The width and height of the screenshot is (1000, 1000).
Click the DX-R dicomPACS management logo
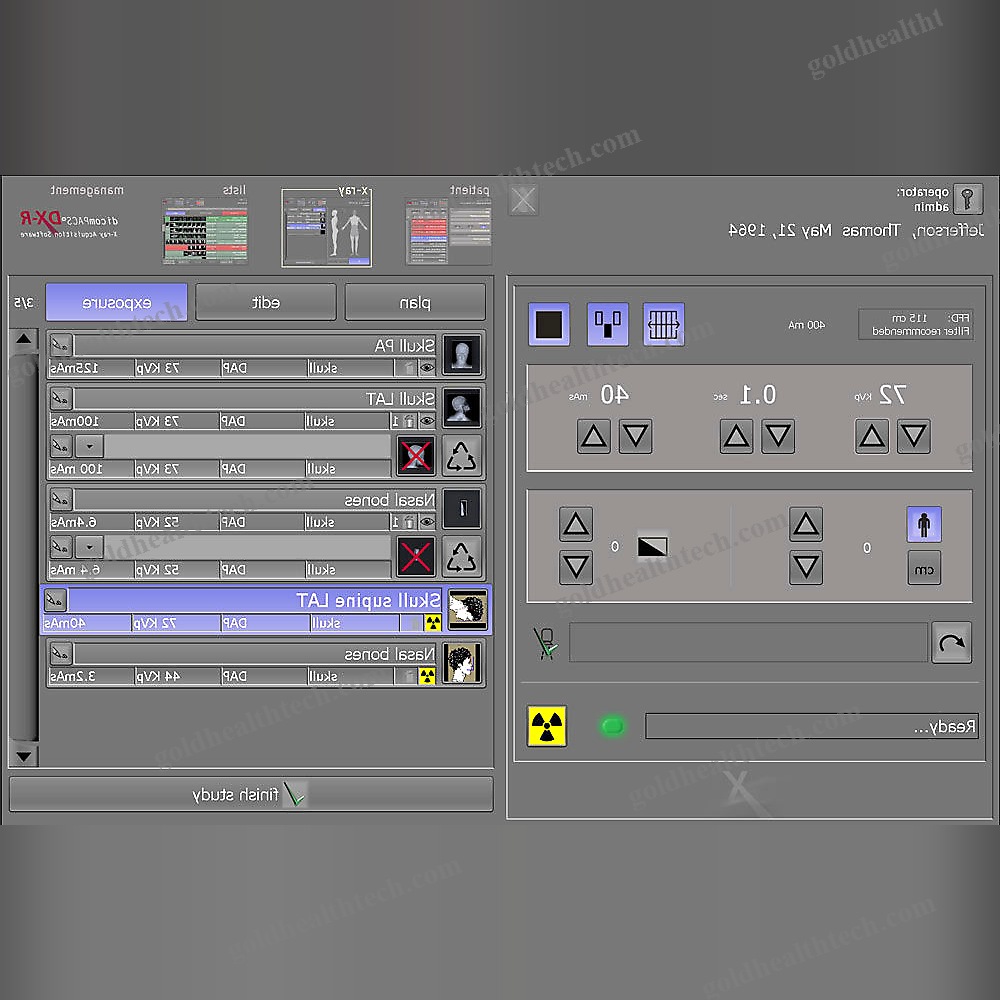click(69, 224)
